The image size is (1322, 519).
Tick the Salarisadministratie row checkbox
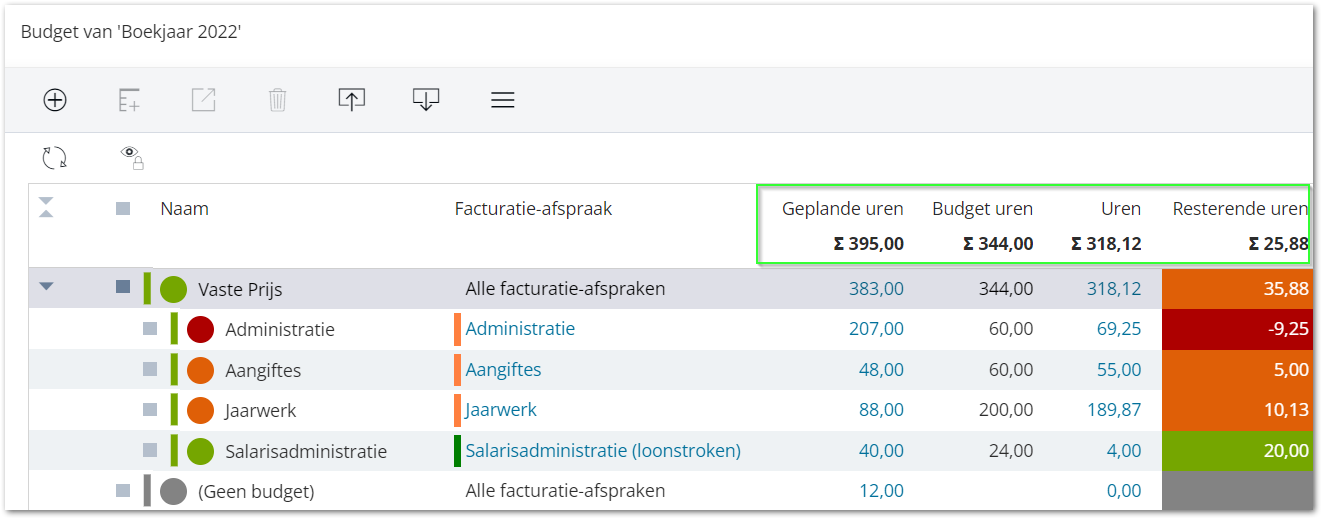click(150, 450)
